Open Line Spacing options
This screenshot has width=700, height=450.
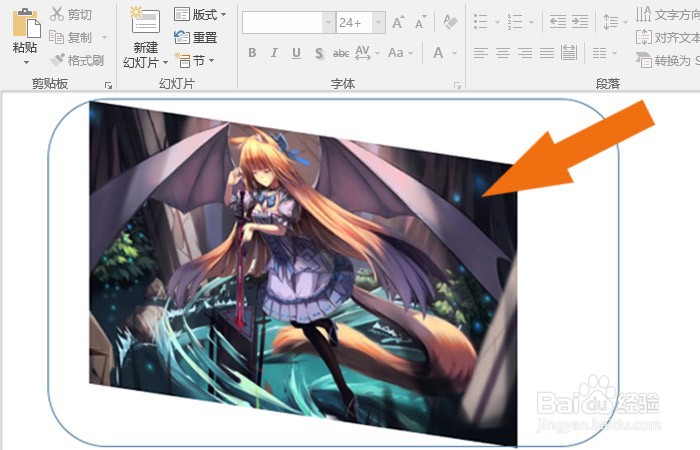(615, 21)
